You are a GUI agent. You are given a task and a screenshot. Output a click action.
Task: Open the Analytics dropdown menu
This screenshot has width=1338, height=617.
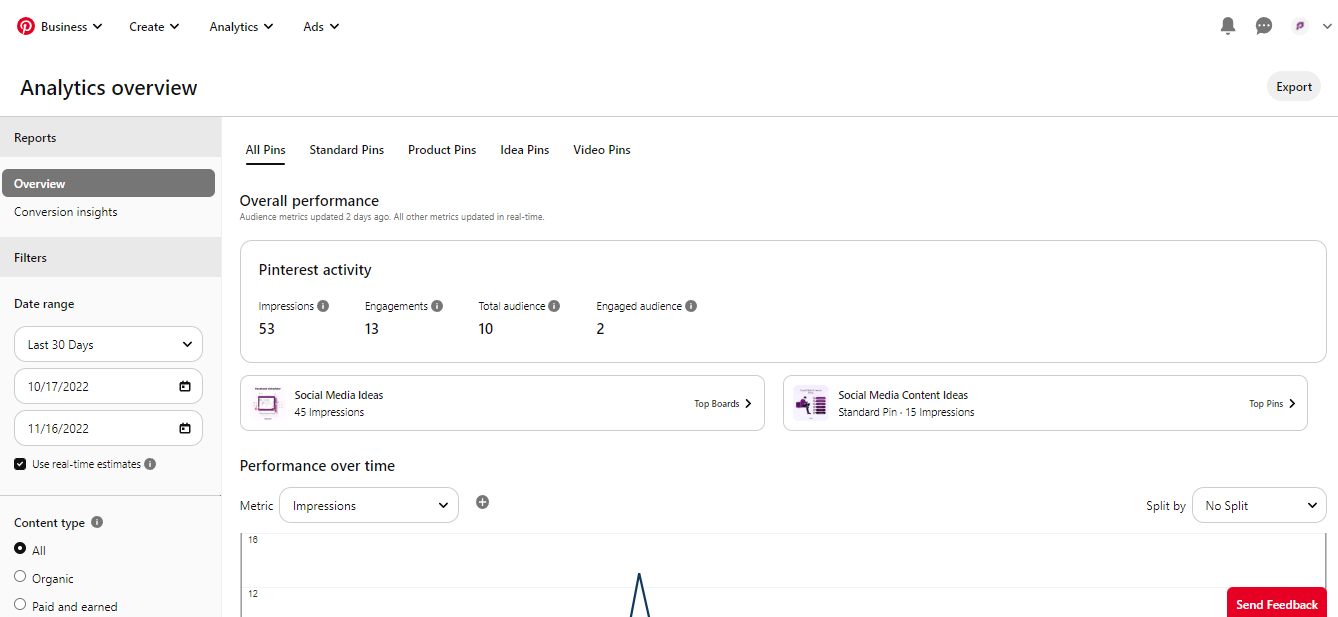pos(241,27)
